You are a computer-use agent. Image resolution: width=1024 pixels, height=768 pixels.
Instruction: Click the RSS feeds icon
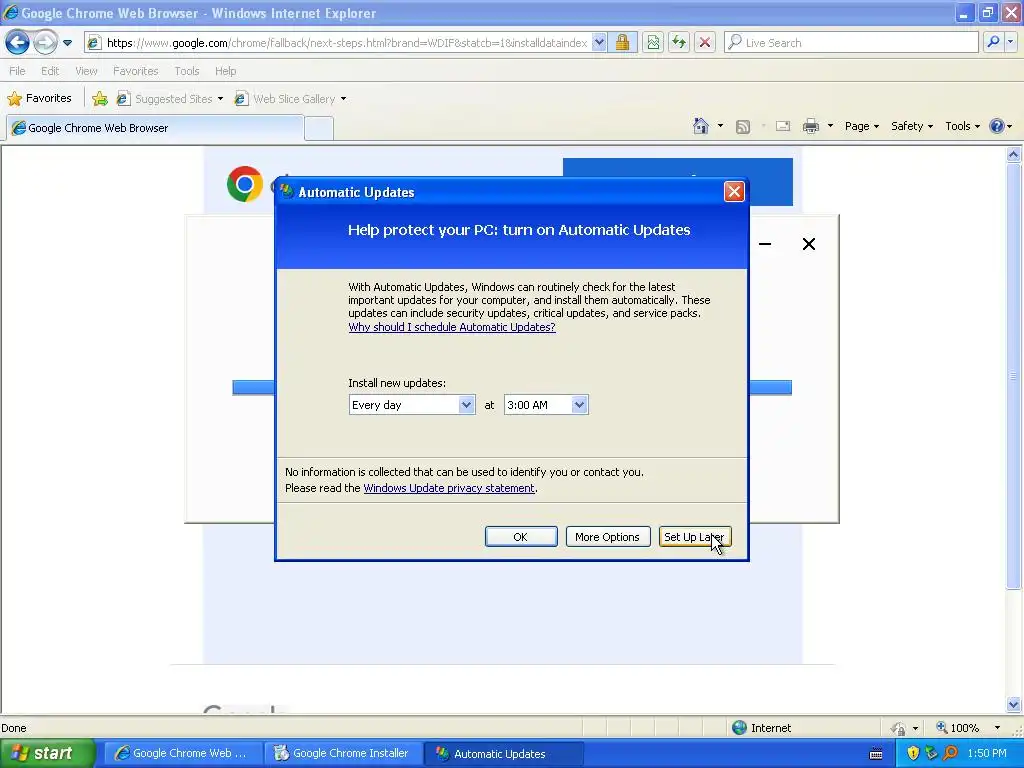[x=743, y=127]
